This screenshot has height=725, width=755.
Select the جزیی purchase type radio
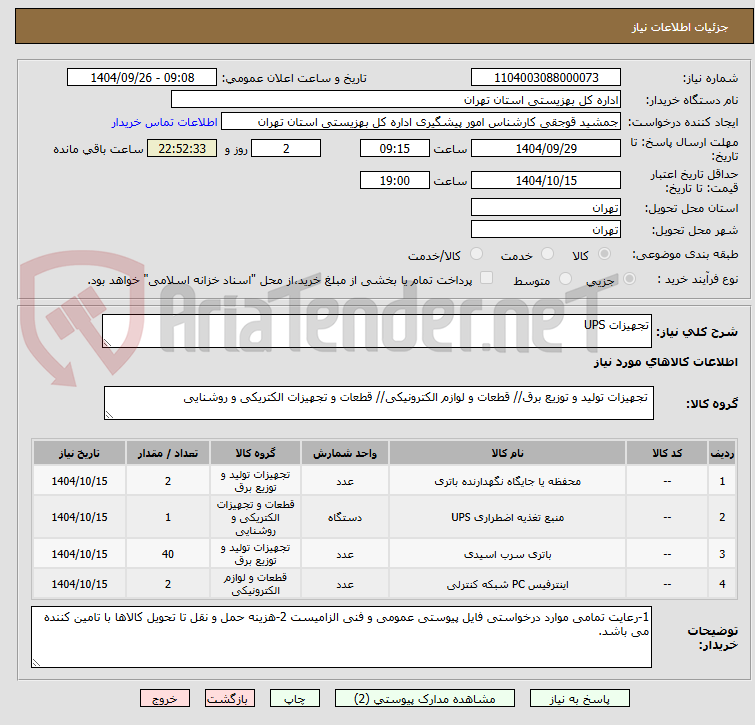pos(629,279)
